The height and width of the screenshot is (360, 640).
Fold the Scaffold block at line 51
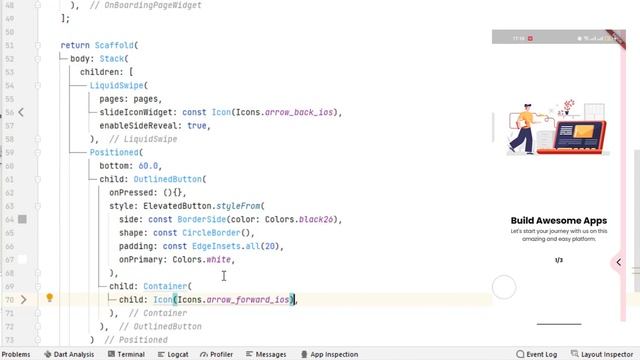point(38,45)
